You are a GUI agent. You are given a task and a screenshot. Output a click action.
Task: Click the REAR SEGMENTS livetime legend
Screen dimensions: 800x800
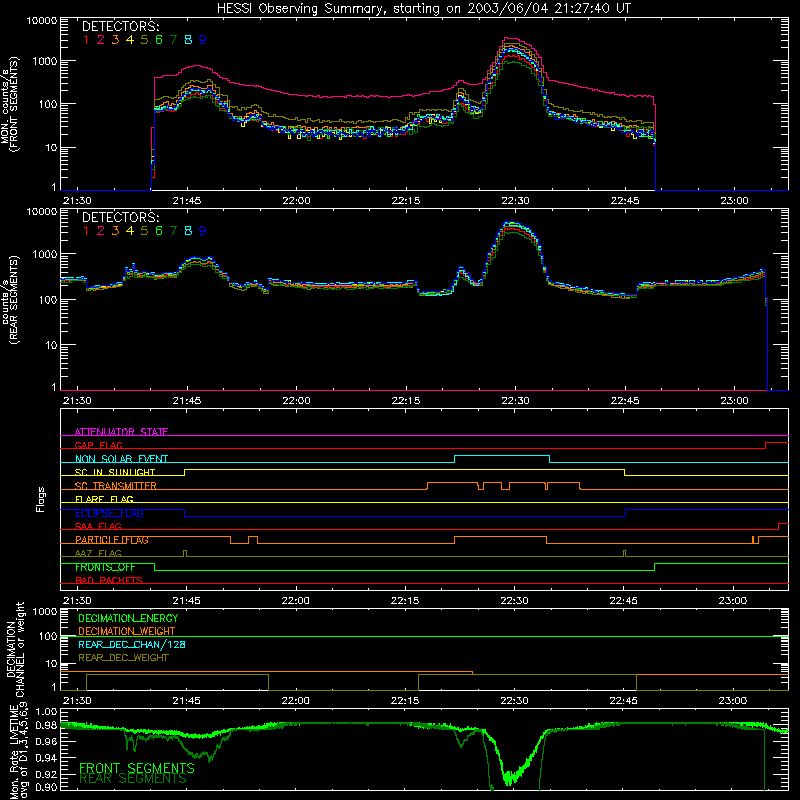(133, 779)
